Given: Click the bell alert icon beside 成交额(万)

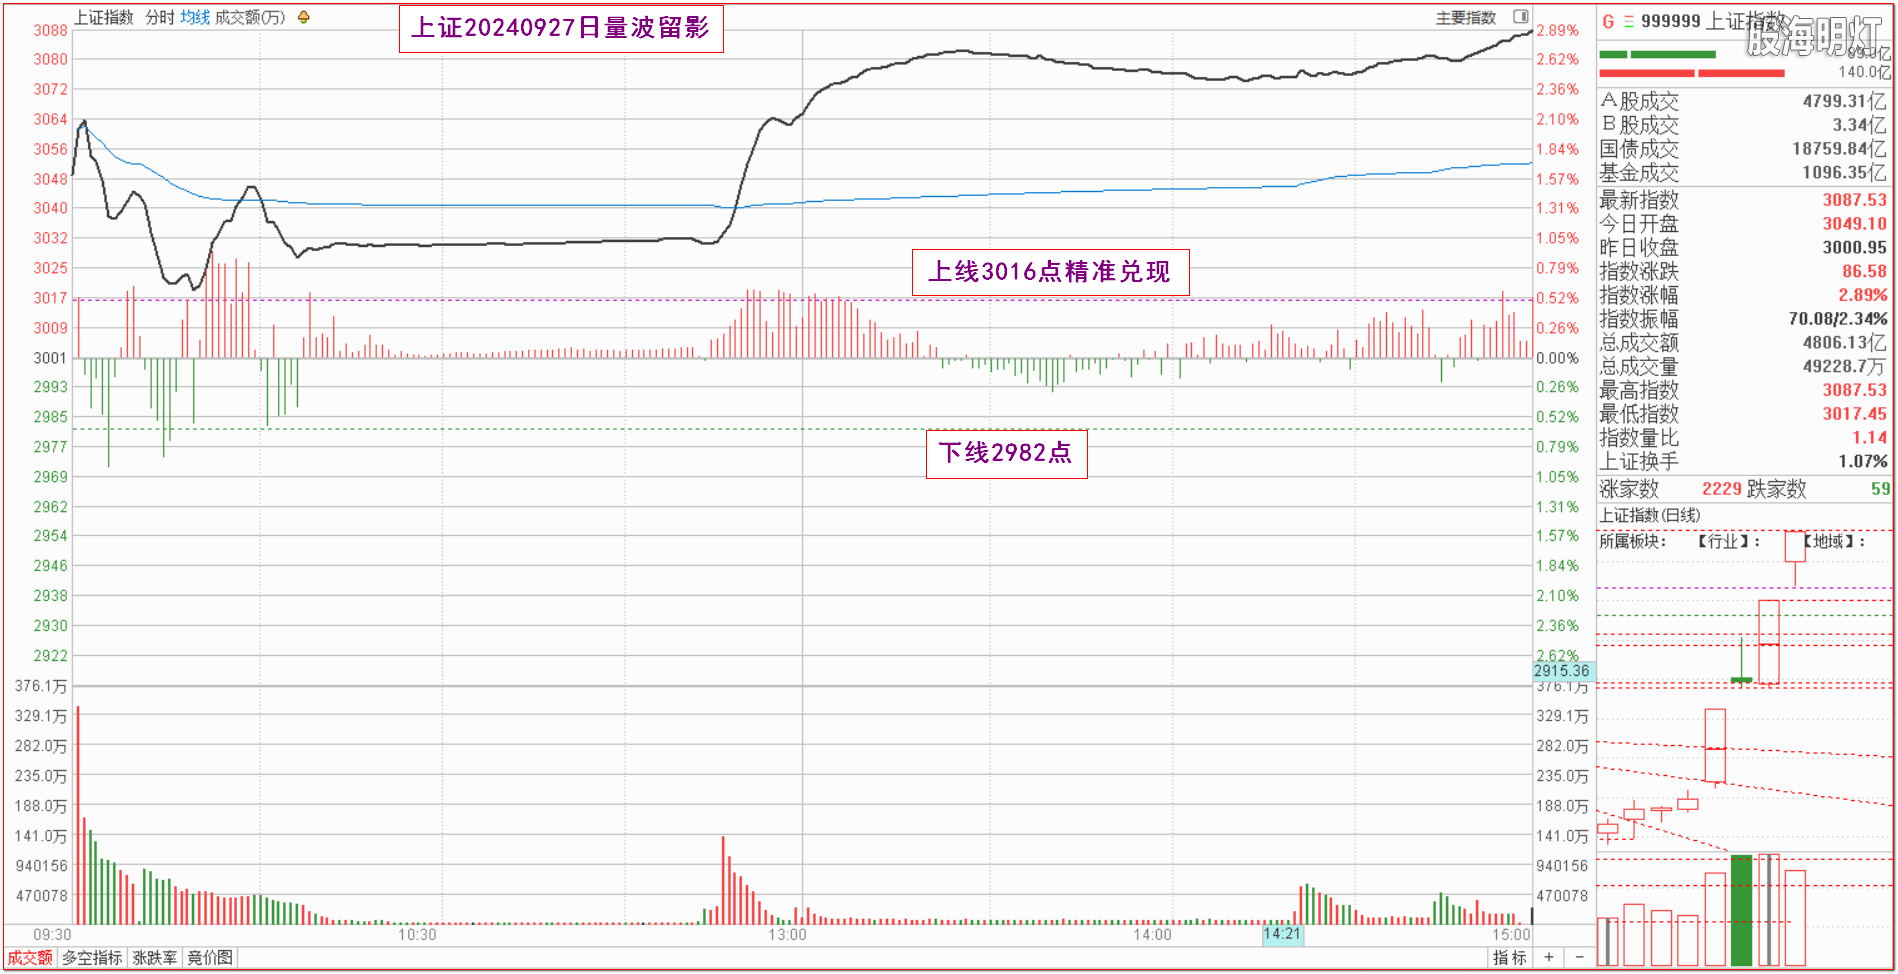Looking at the screenshot, I should click(304, 17).
